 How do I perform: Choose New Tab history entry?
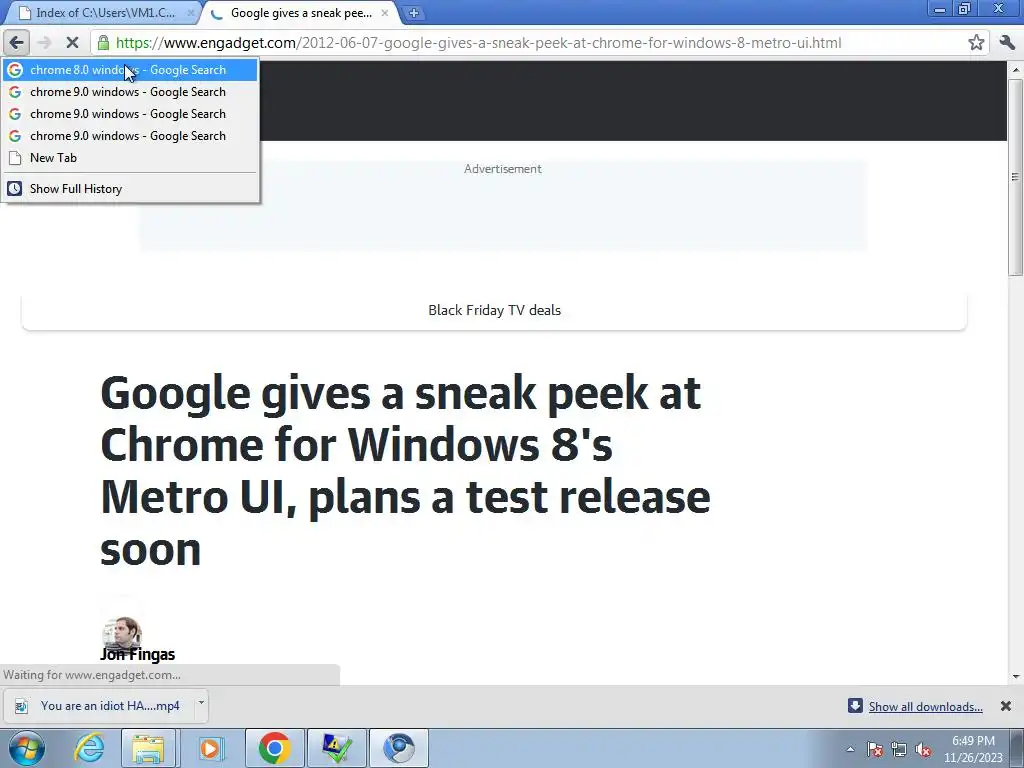click(130, 157)
